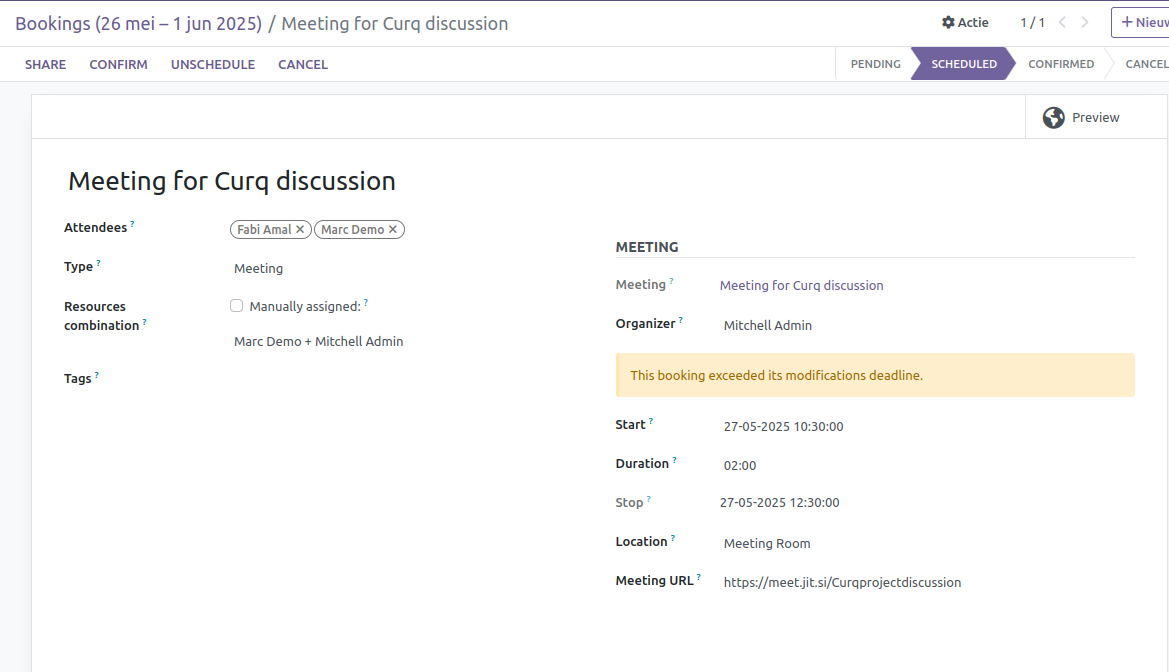Enable the Manually assigned checkbox
Screen dimensions: 1169x672
point(237,306)
